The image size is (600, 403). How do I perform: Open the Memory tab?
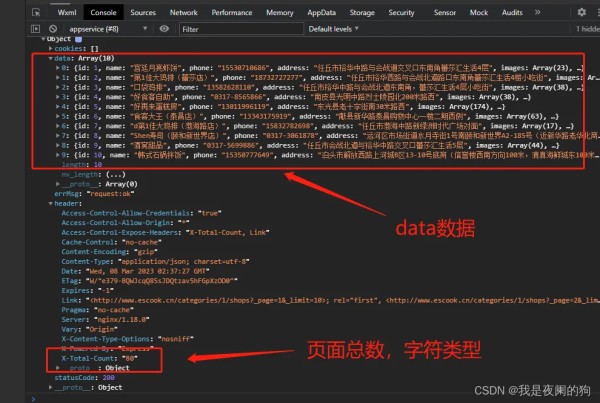point(280,13)
